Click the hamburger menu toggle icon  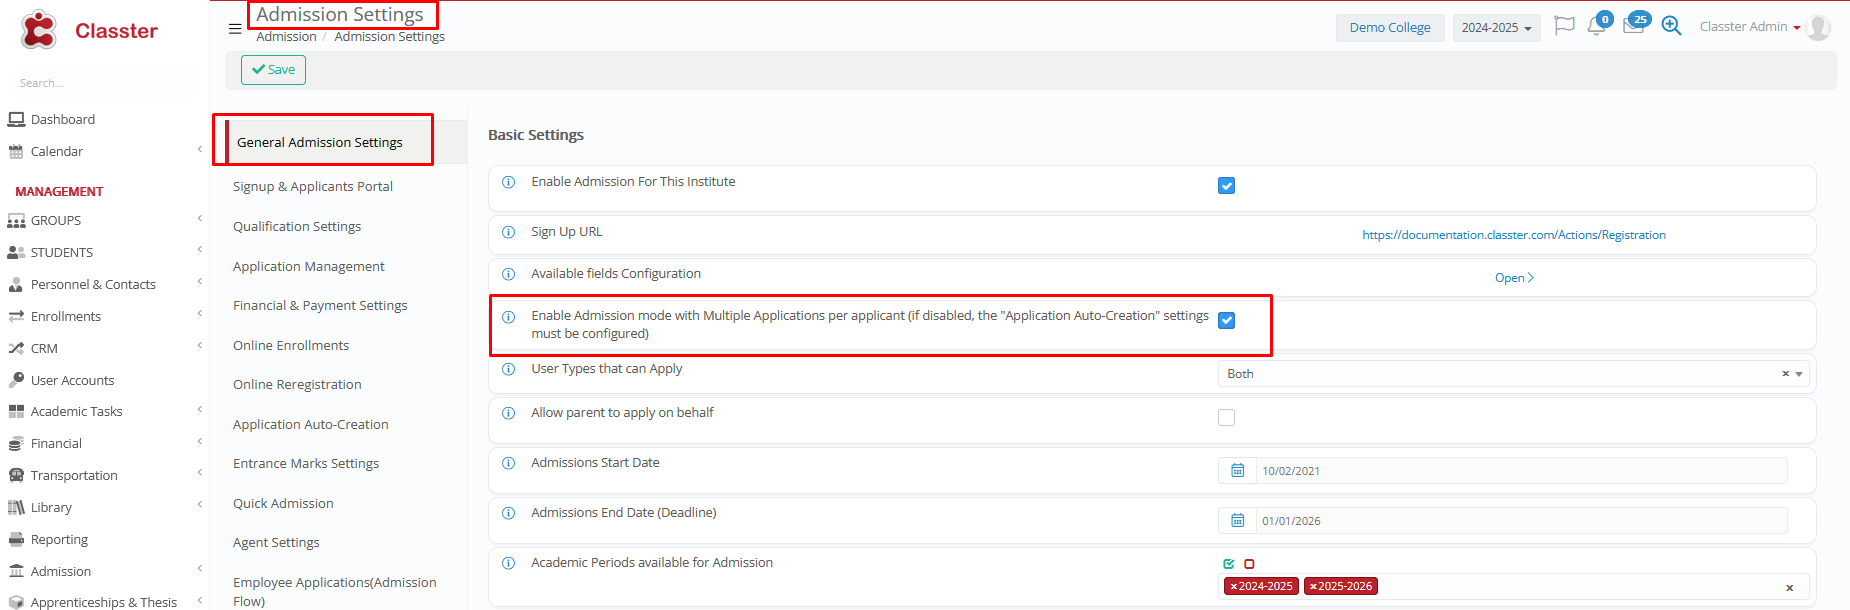pyautogui.click(x=235, y=29)
